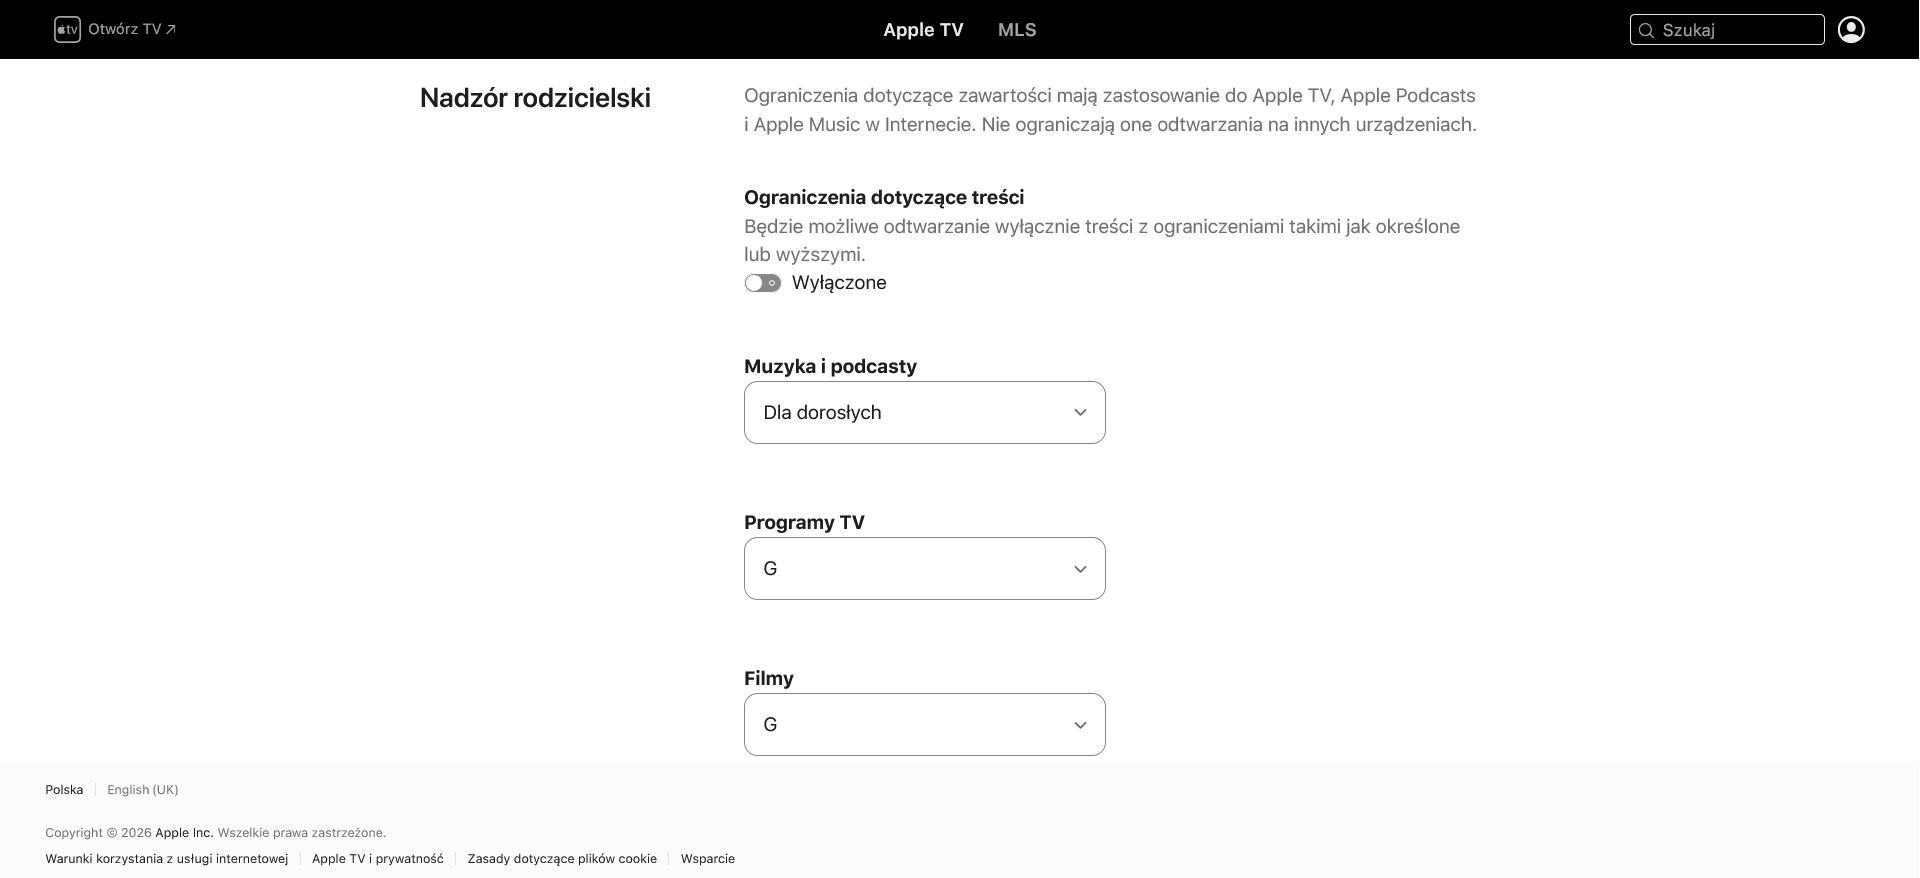Click the Otwórz TV link
This screenshot has width=1920, height=878.
pyautogui.click(x=124, y=29)
